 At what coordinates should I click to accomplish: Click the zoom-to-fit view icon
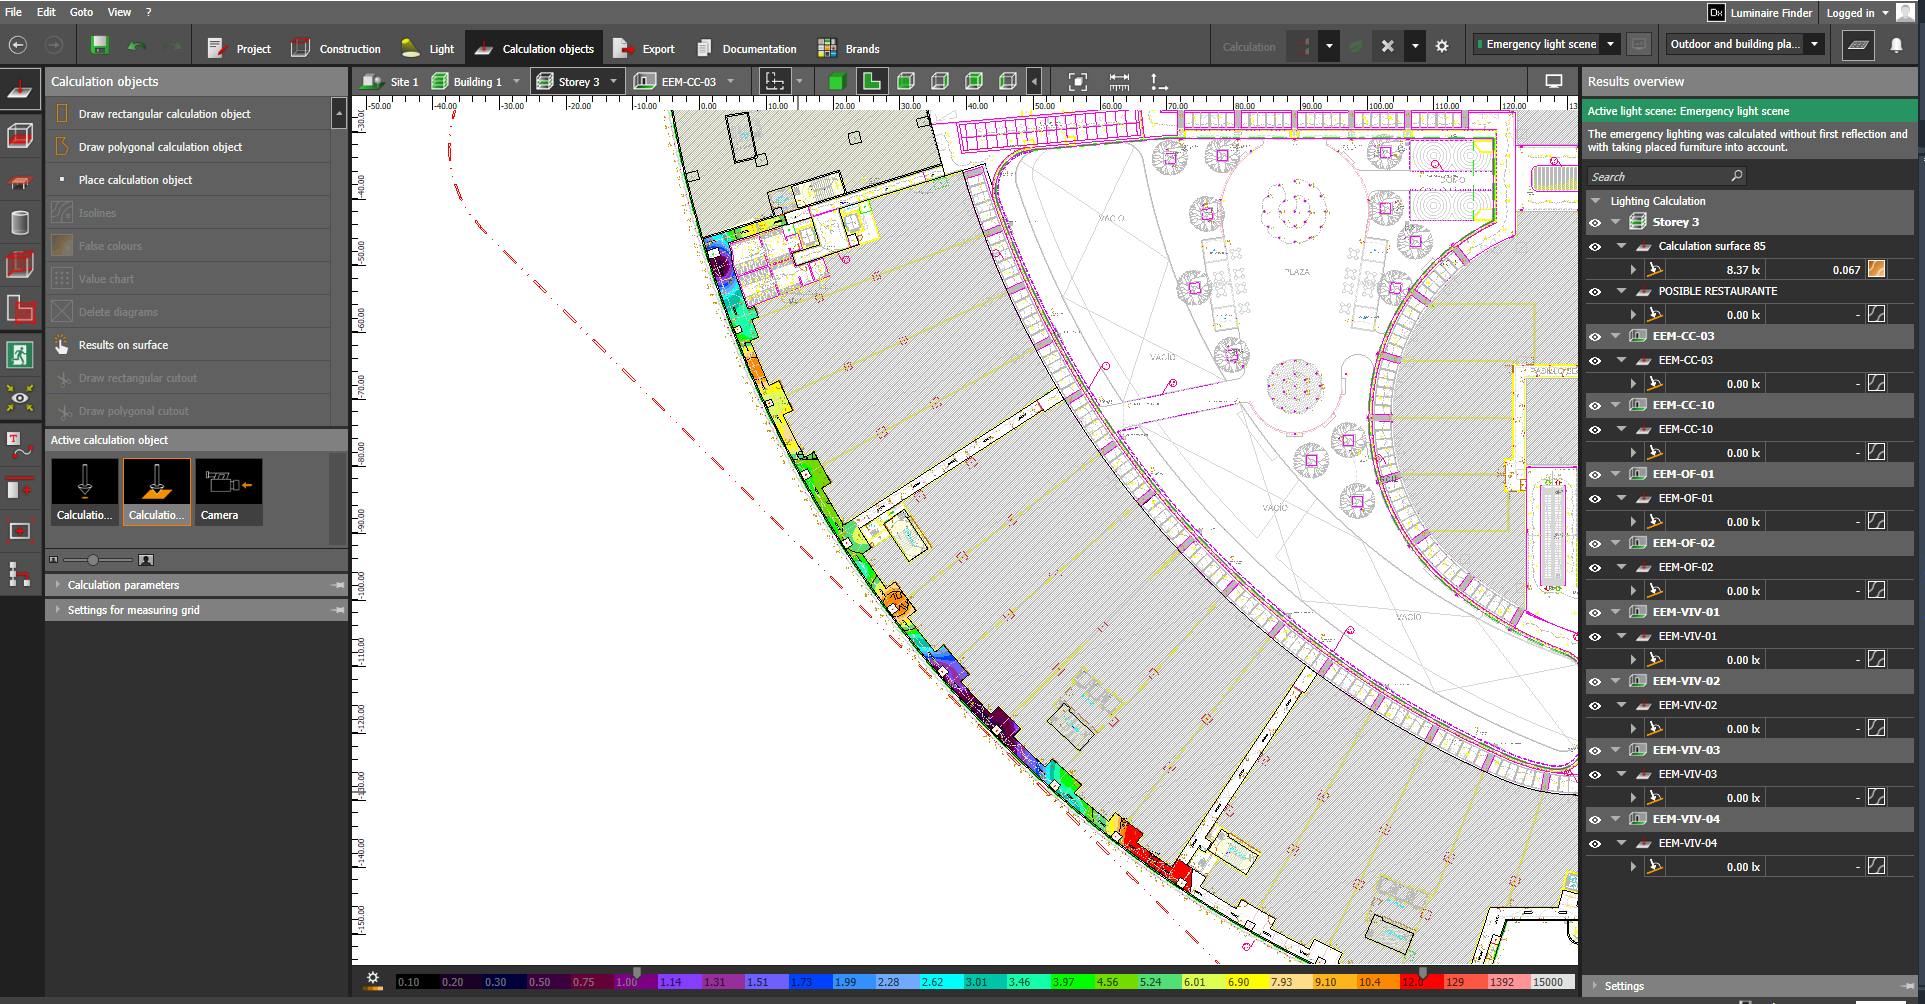coord(1077,82)
